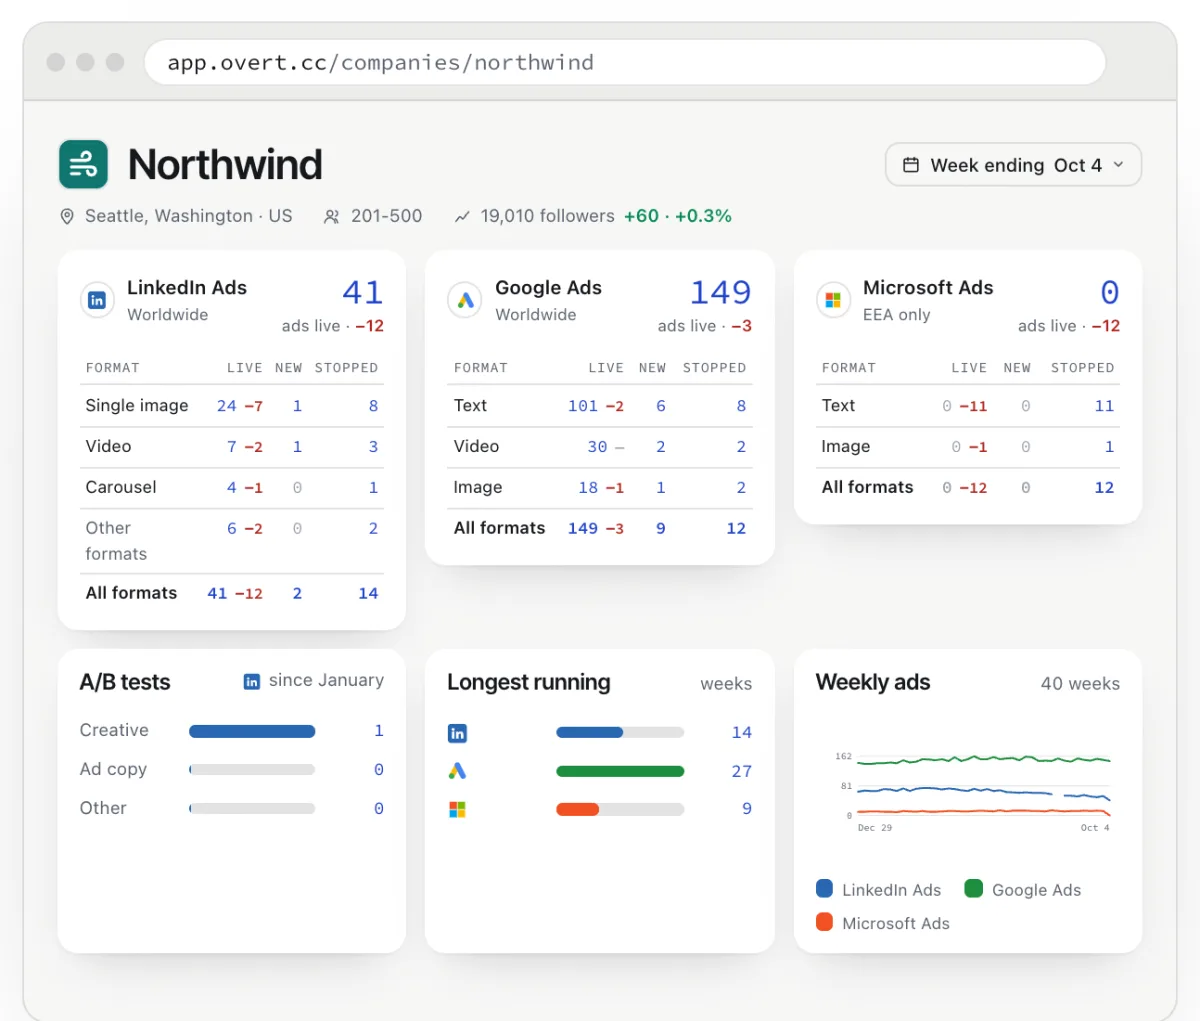
Task: Click the 27 weeks value for Google
Action: pyautogui.click(x=741, y=771)
